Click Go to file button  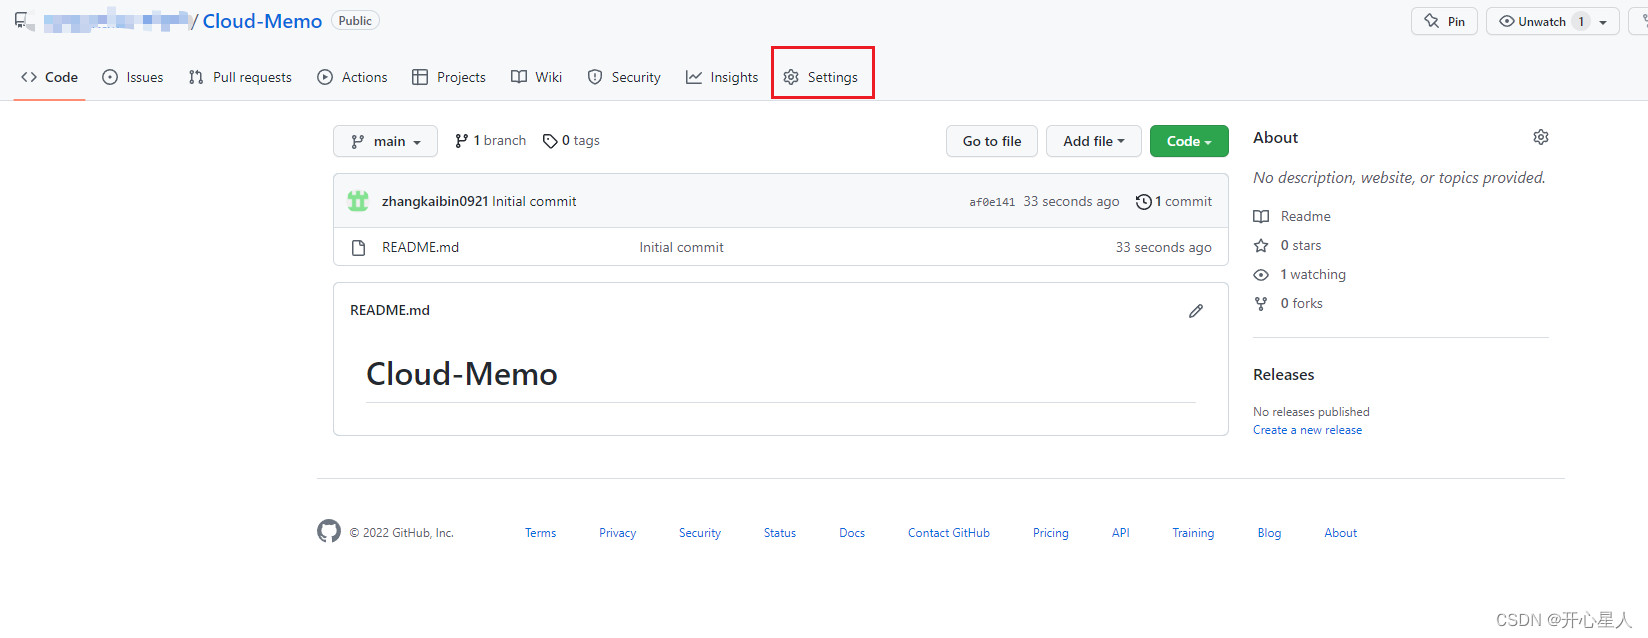click(x=992, y=141)
